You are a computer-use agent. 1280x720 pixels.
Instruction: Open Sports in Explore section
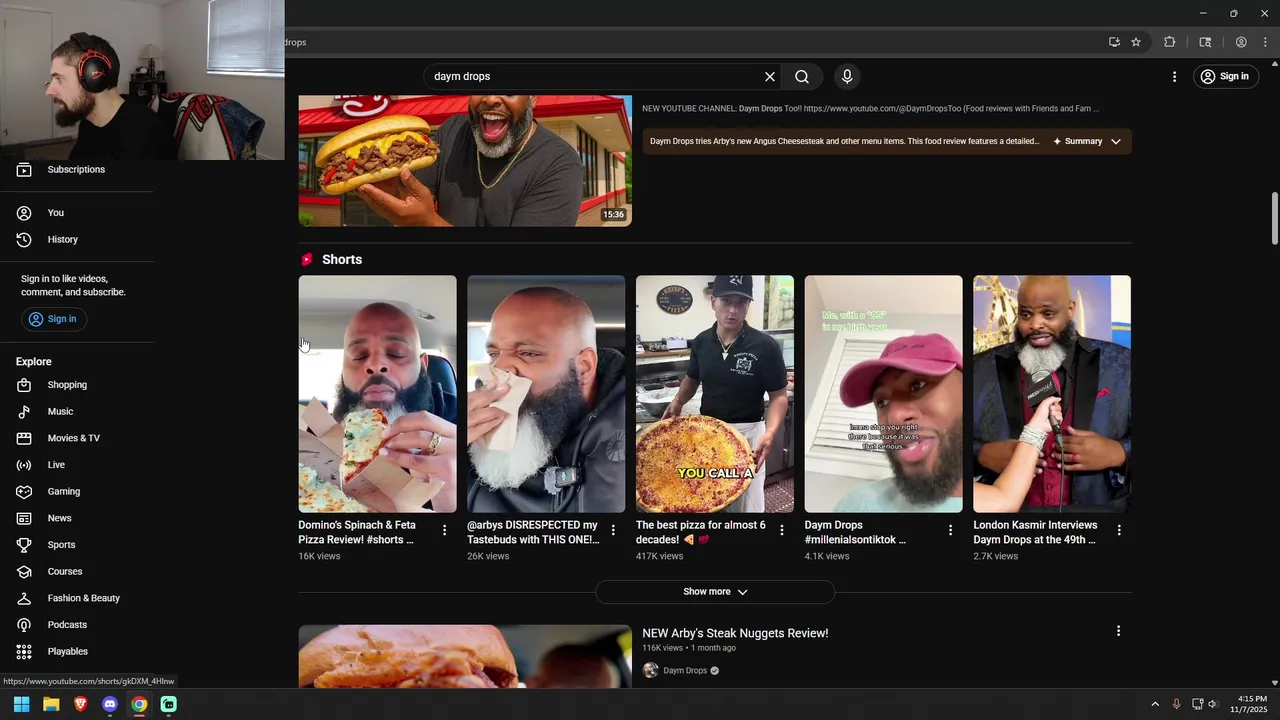tap(76, 545)
